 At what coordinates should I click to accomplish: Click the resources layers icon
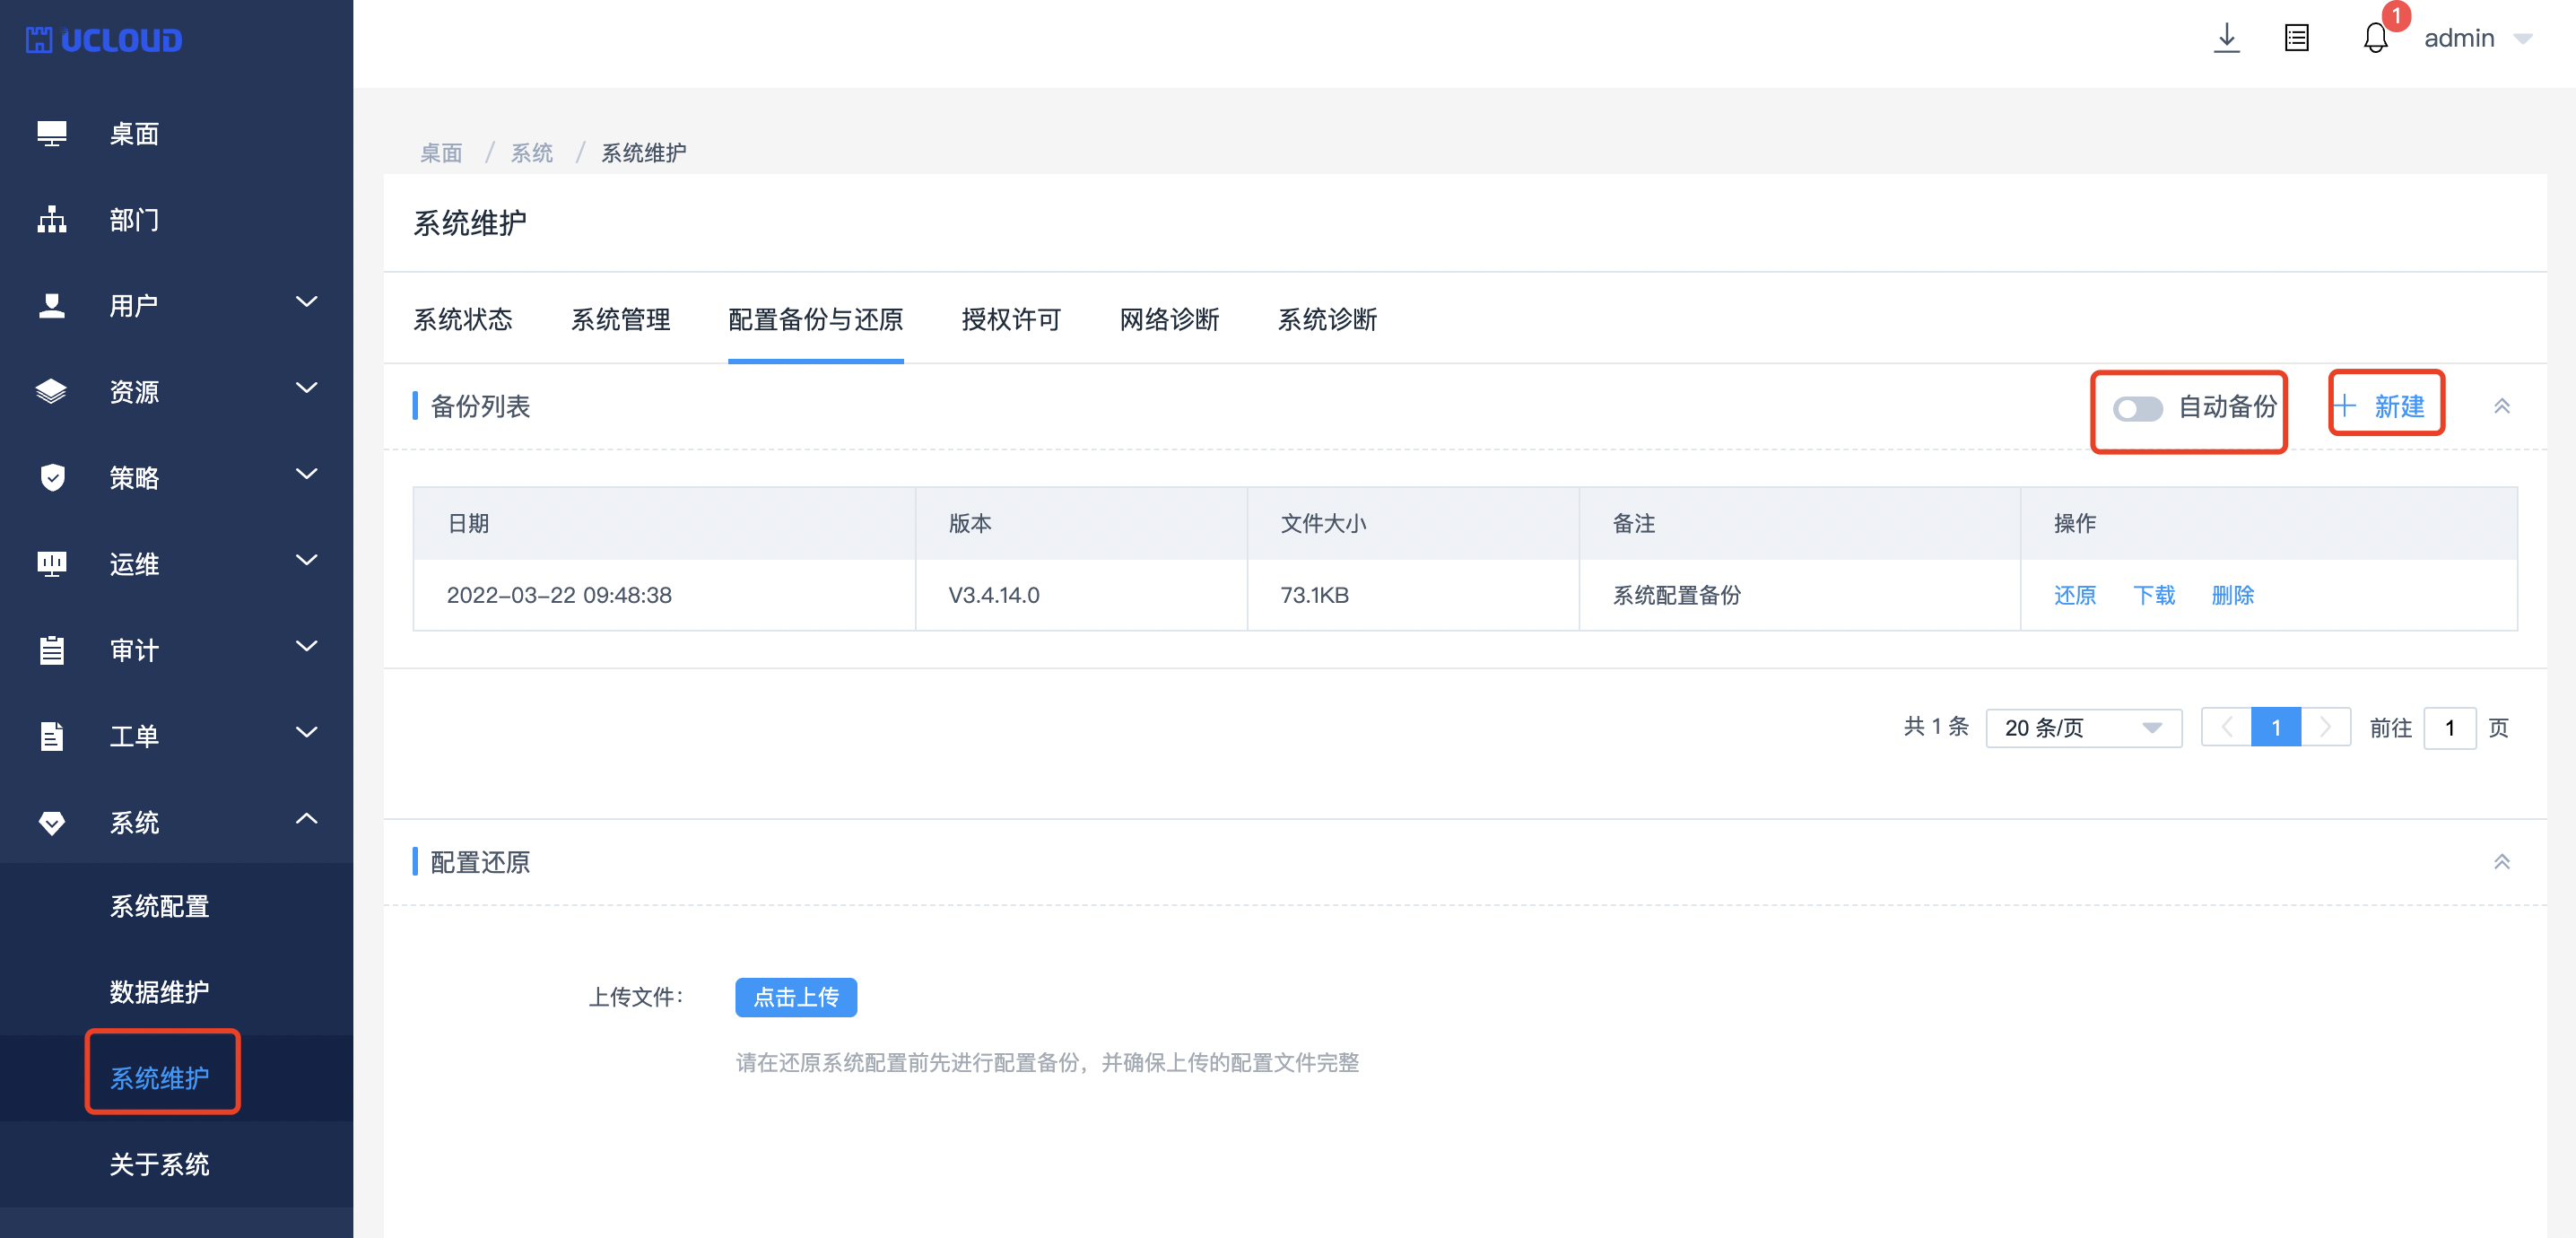click(x=52, y=391)
